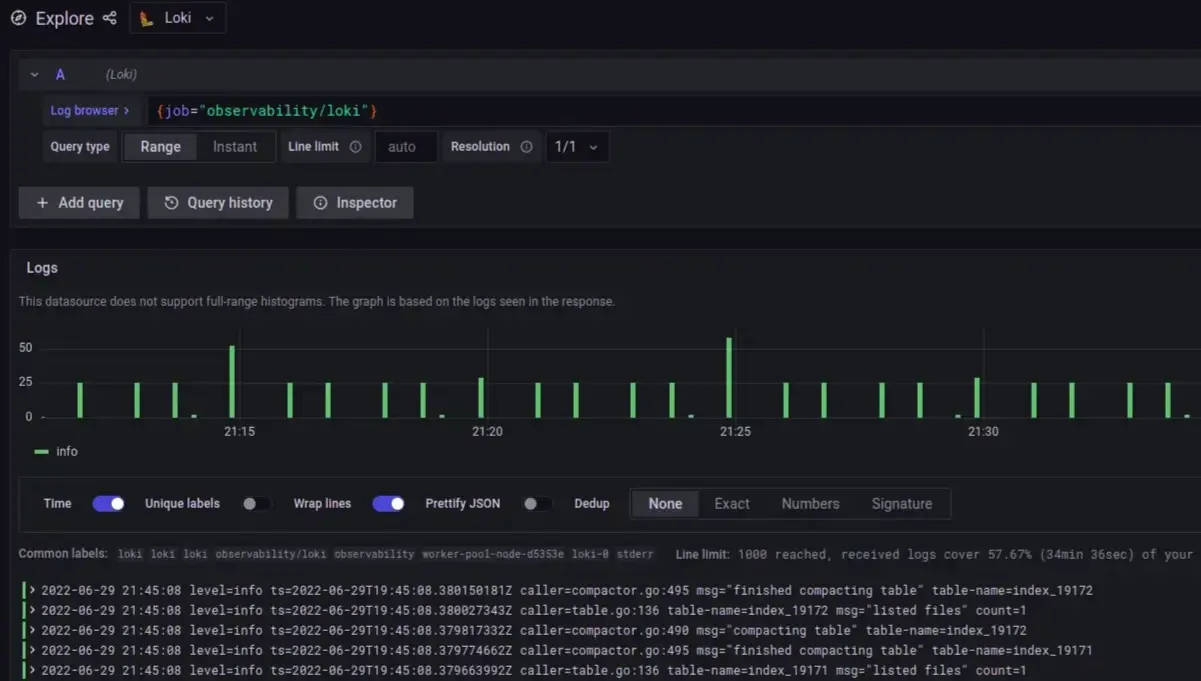Click the tallest histogram bar near 21:25
Screen dimensions: 1201x681
(x=729, y=378)
